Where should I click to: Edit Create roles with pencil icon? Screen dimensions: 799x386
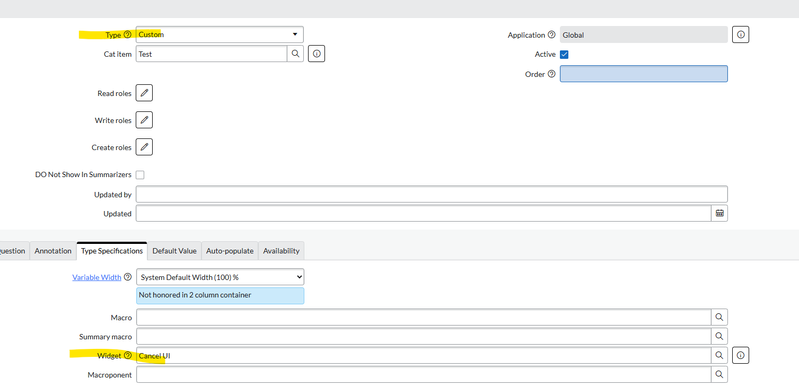144,147
